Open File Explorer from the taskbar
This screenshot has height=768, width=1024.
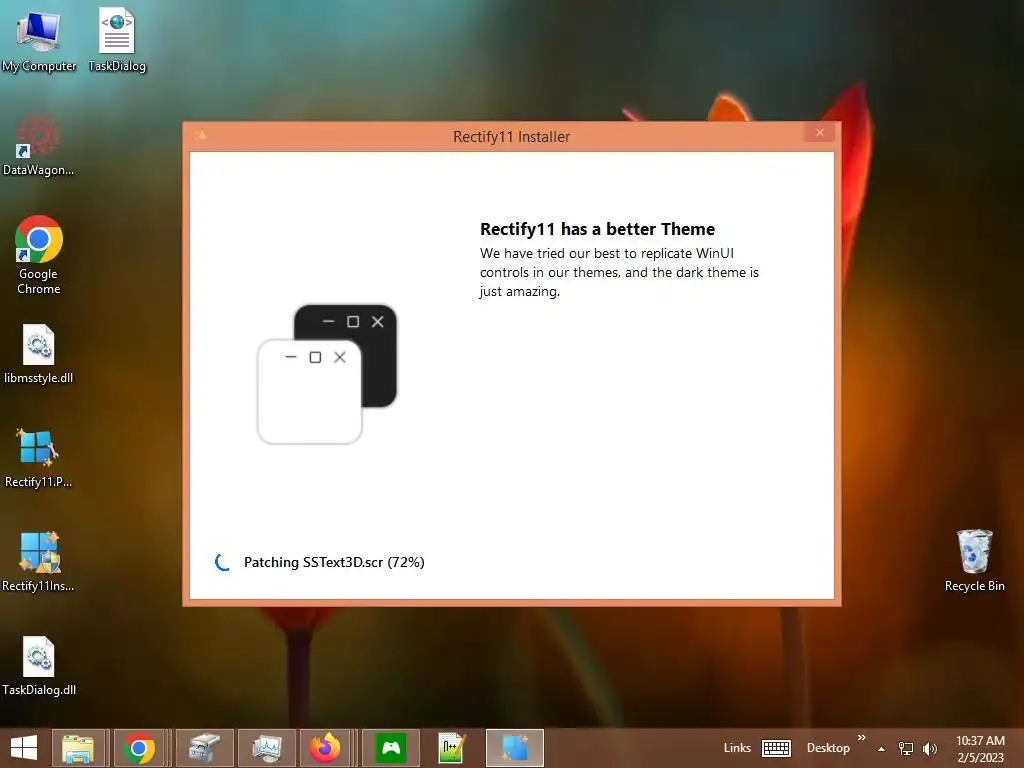click(x=78, y=748)
